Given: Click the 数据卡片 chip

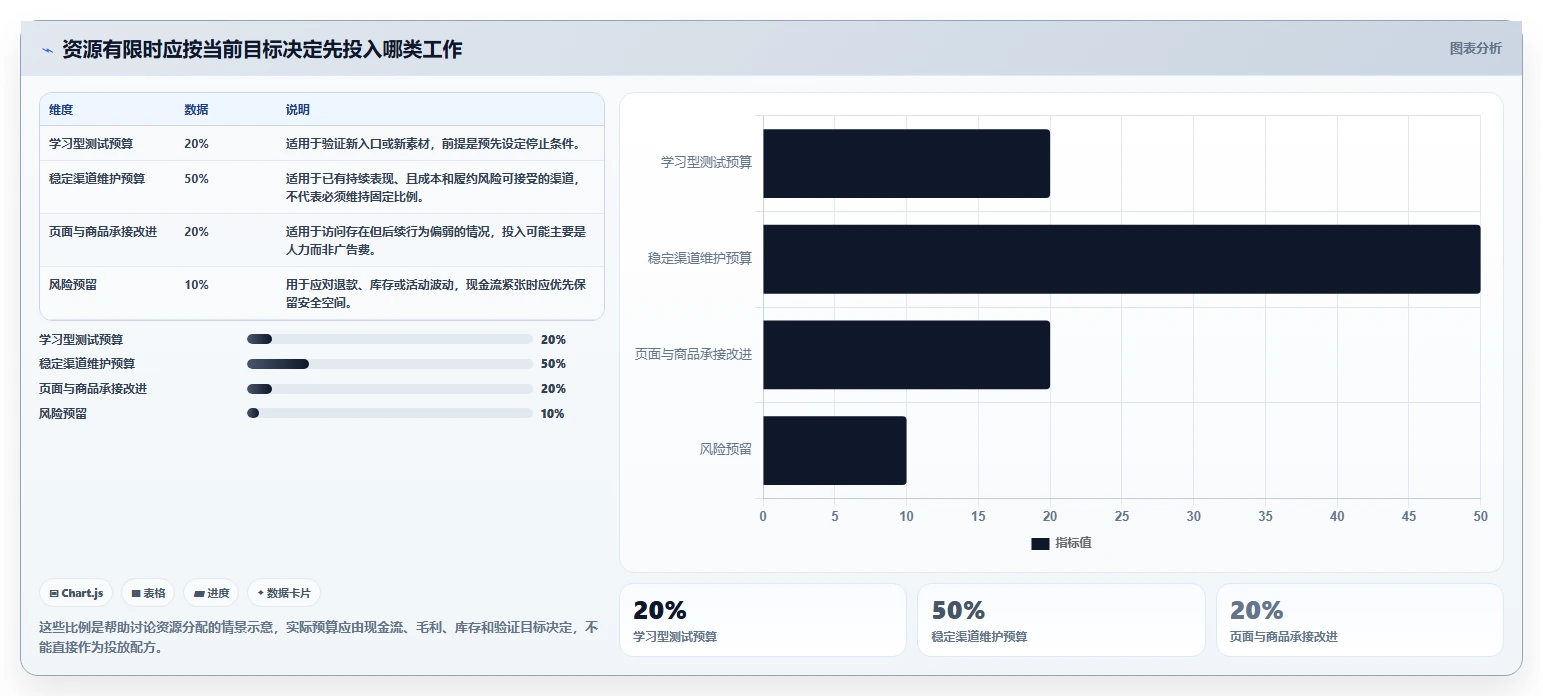Looking at the screenshot, I should pos(284,593).
